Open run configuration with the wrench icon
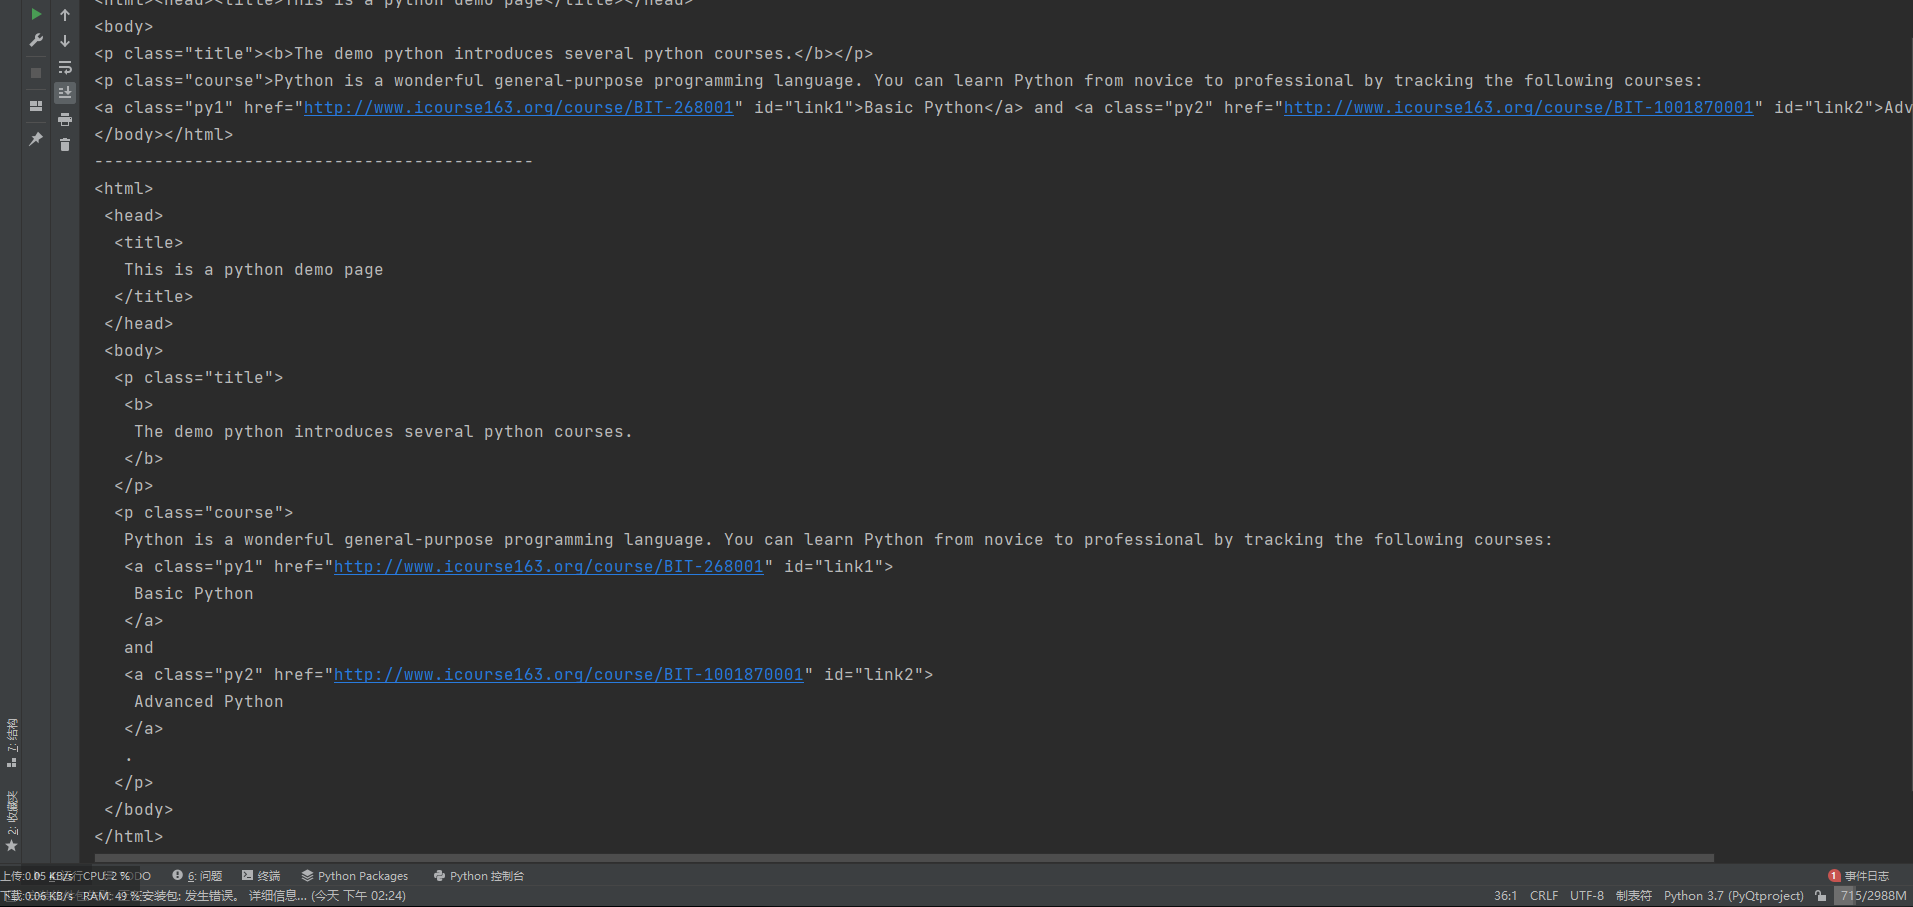1913x907 pixels. click(36, 41)
